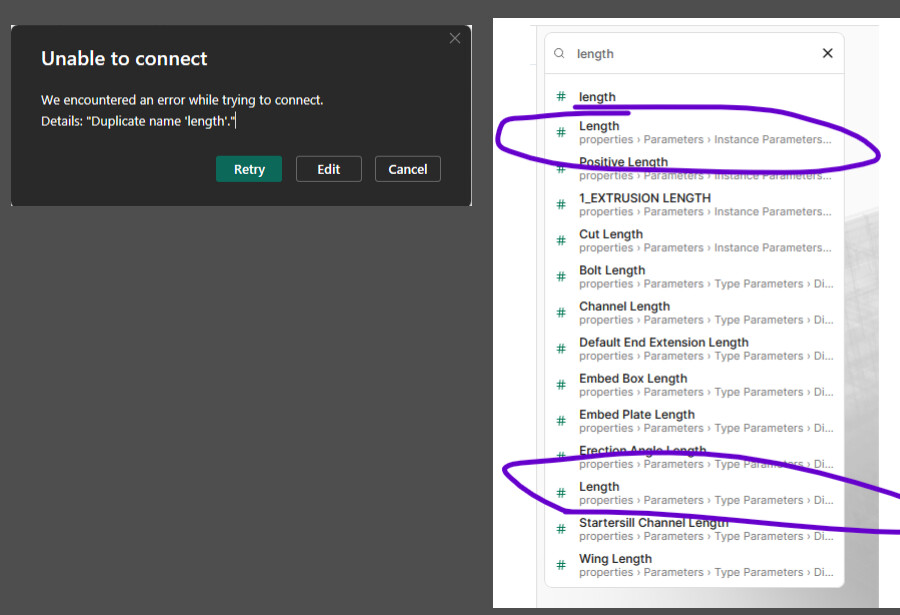Select the Channel Length type parameter

700,312
